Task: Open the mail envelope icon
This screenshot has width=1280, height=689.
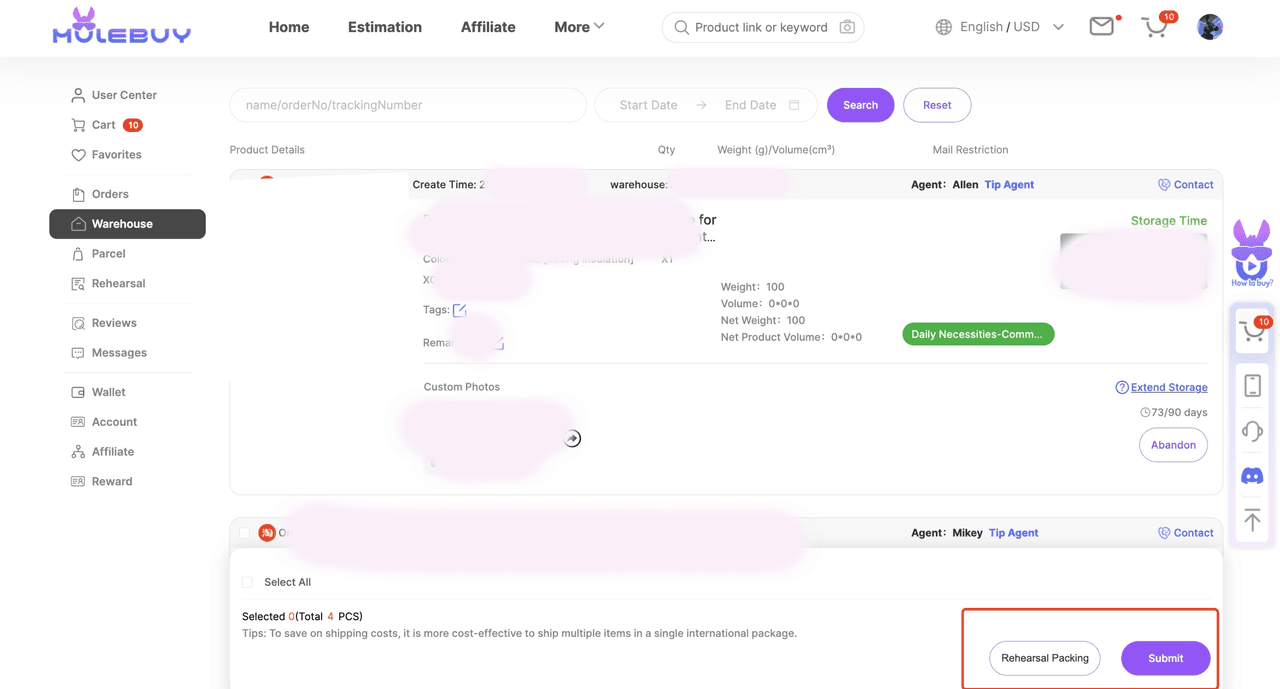Action: point(1102,27)
